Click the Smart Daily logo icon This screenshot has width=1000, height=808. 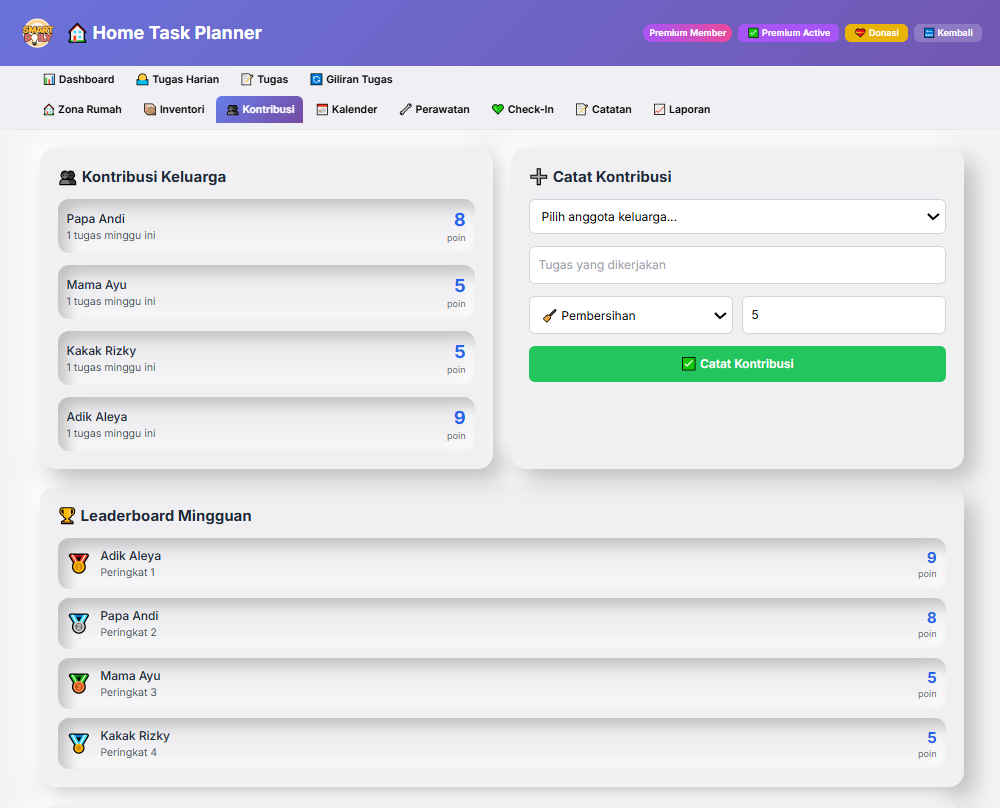[x=37, y=33]
